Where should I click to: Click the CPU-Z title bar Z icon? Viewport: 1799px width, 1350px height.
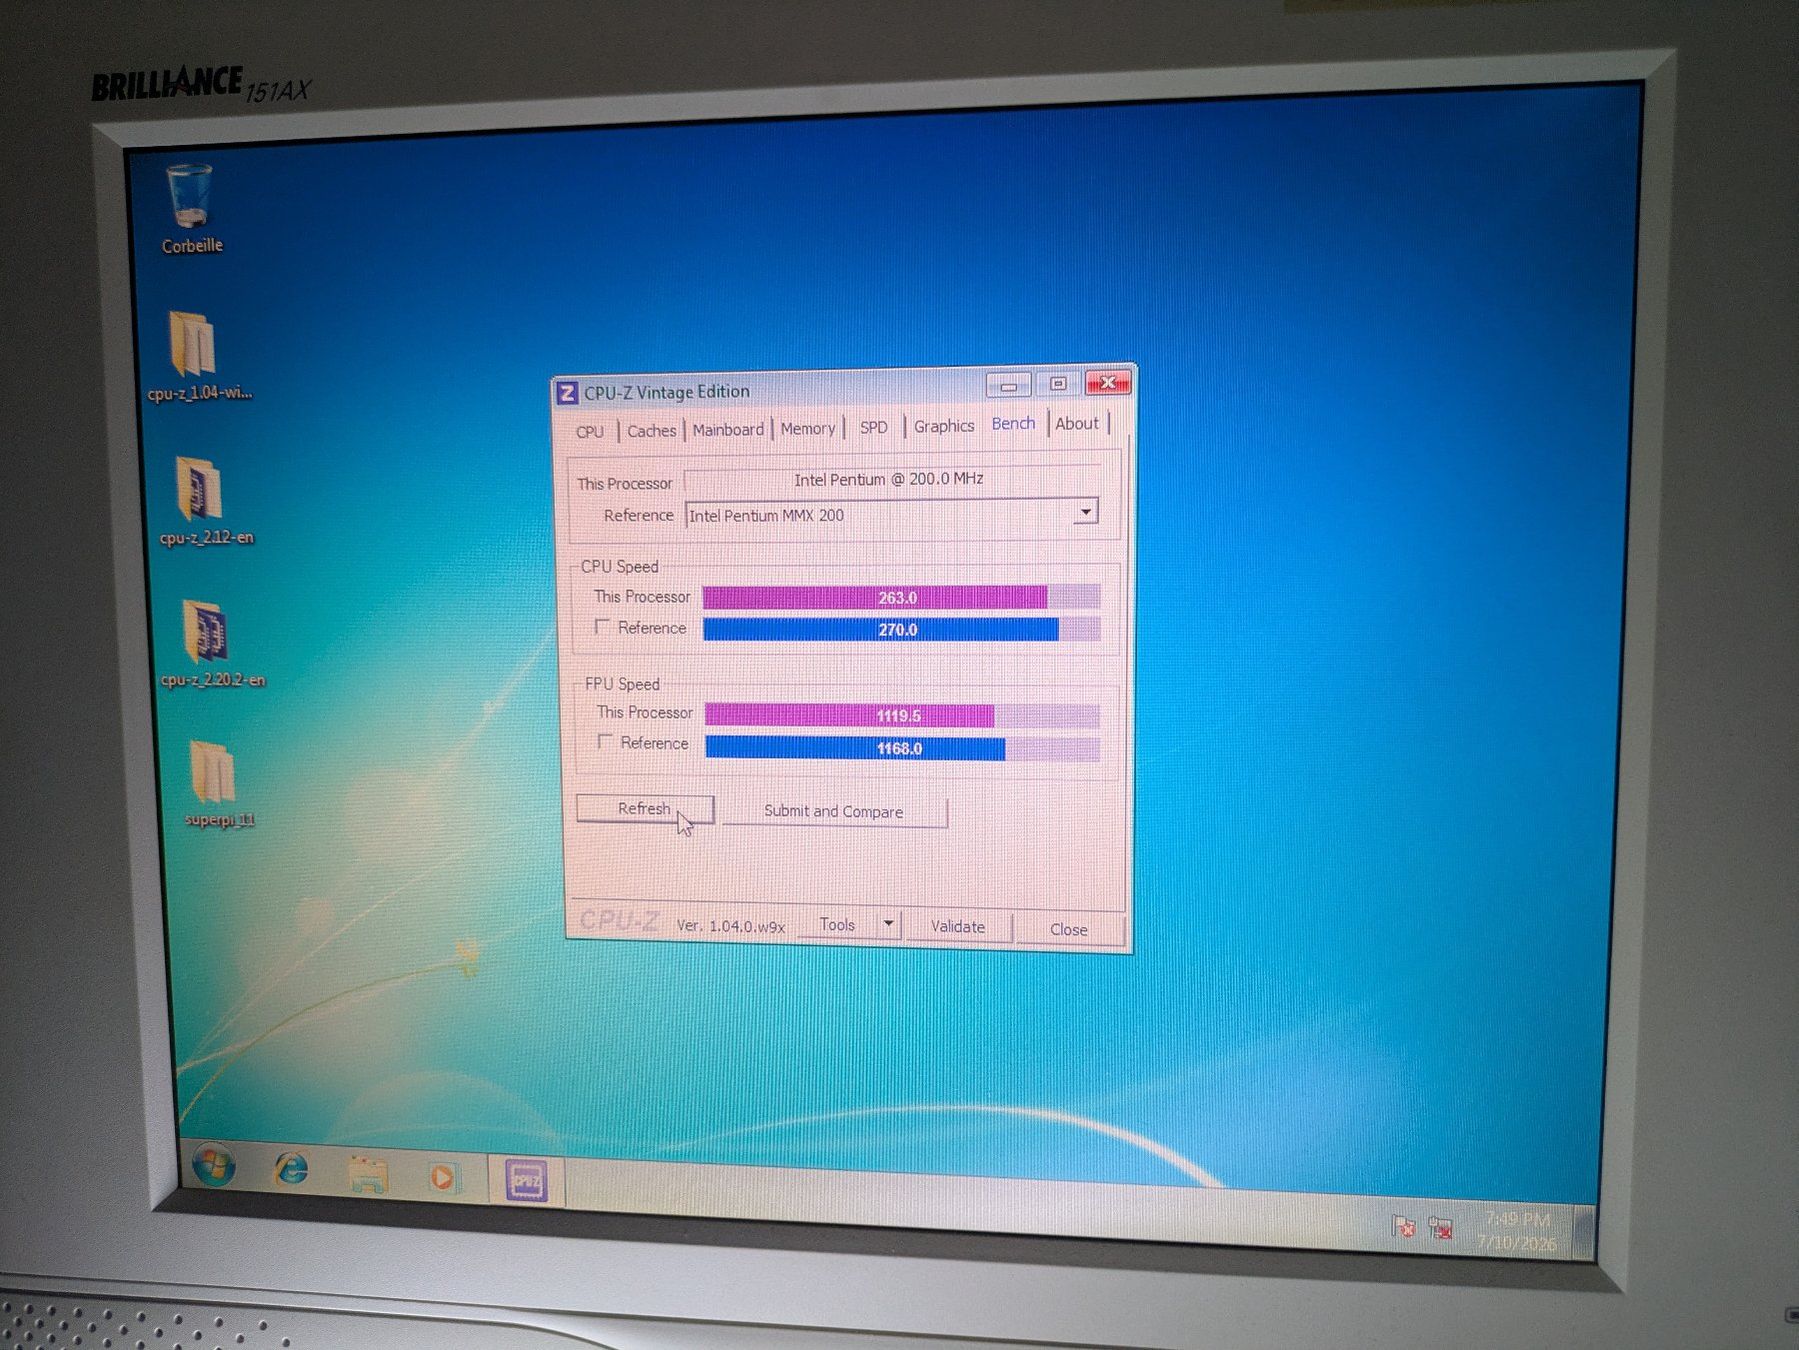(567, 393)
